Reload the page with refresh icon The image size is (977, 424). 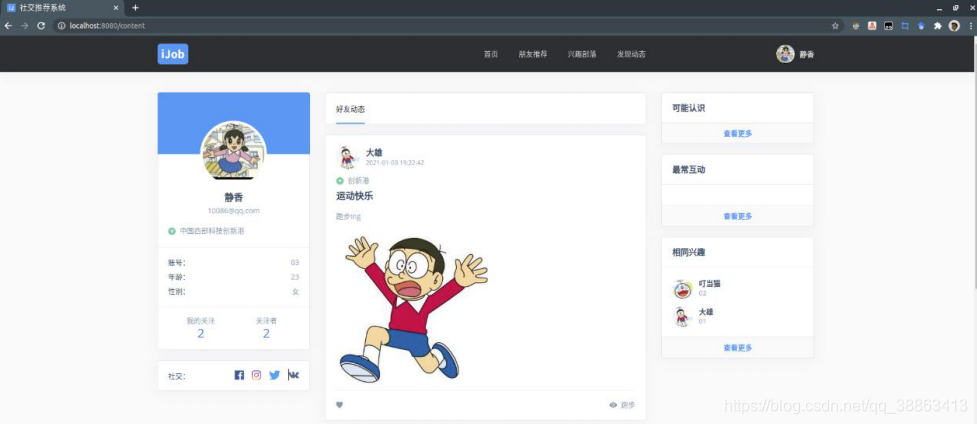pyautogui.click(x=41, y=26)
